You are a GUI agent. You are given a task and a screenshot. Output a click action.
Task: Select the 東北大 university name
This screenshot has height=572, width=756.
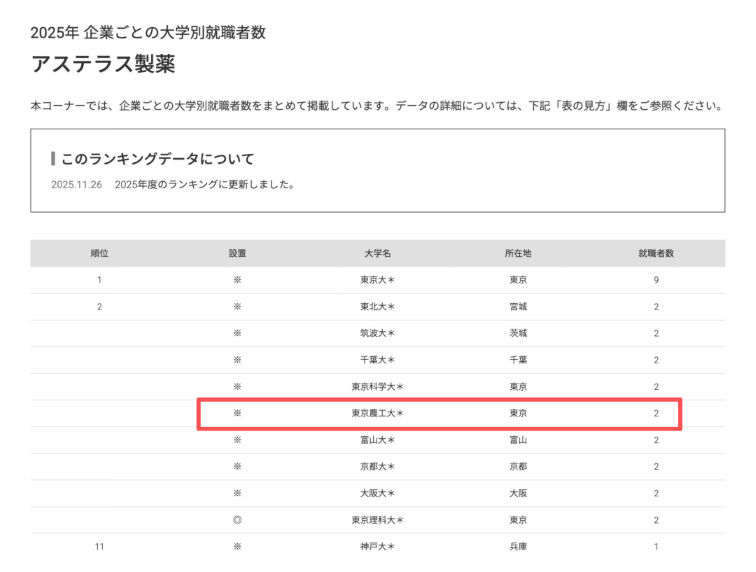(x=377, y=307)
